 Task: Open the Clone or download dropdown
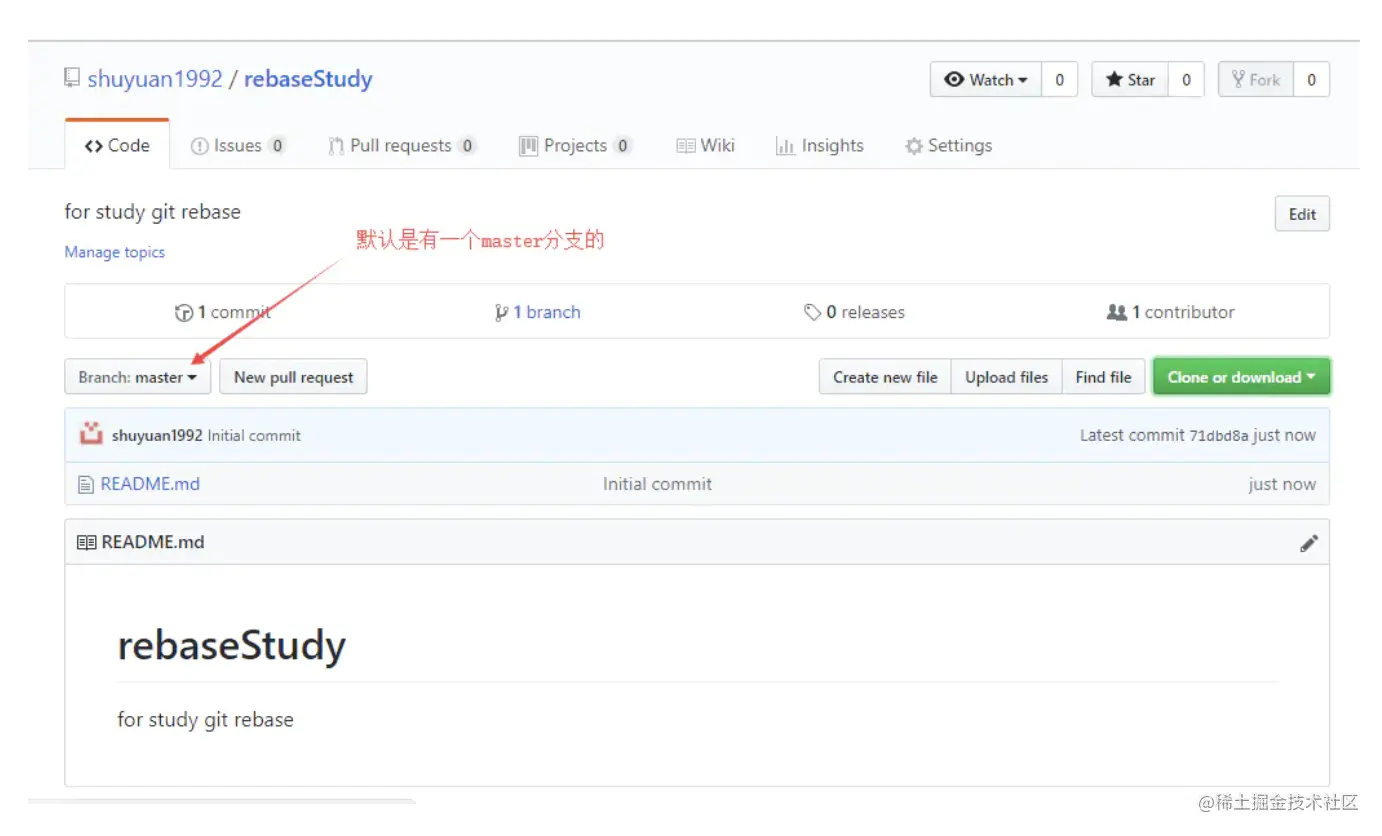point(1241,377)
